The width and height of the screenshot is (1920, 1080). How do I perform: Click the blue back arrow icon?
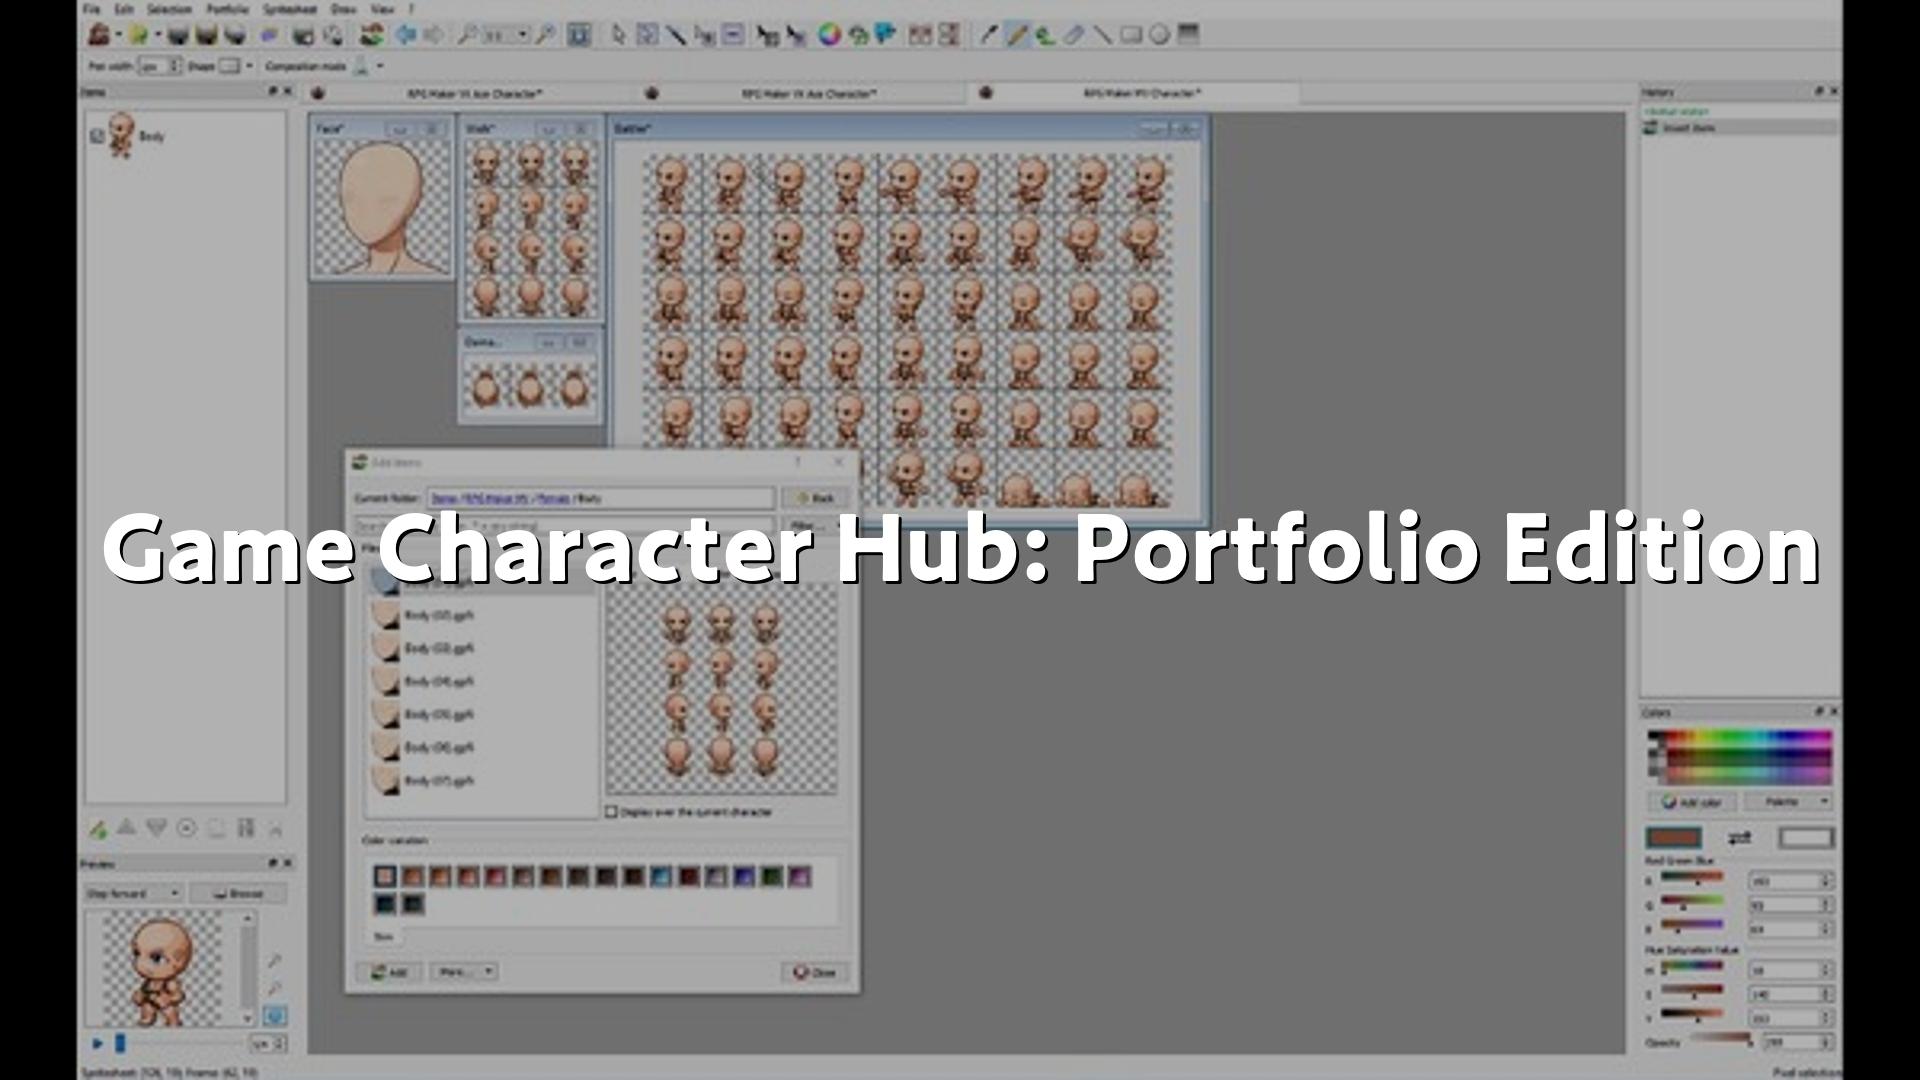(x=406, y=35)
